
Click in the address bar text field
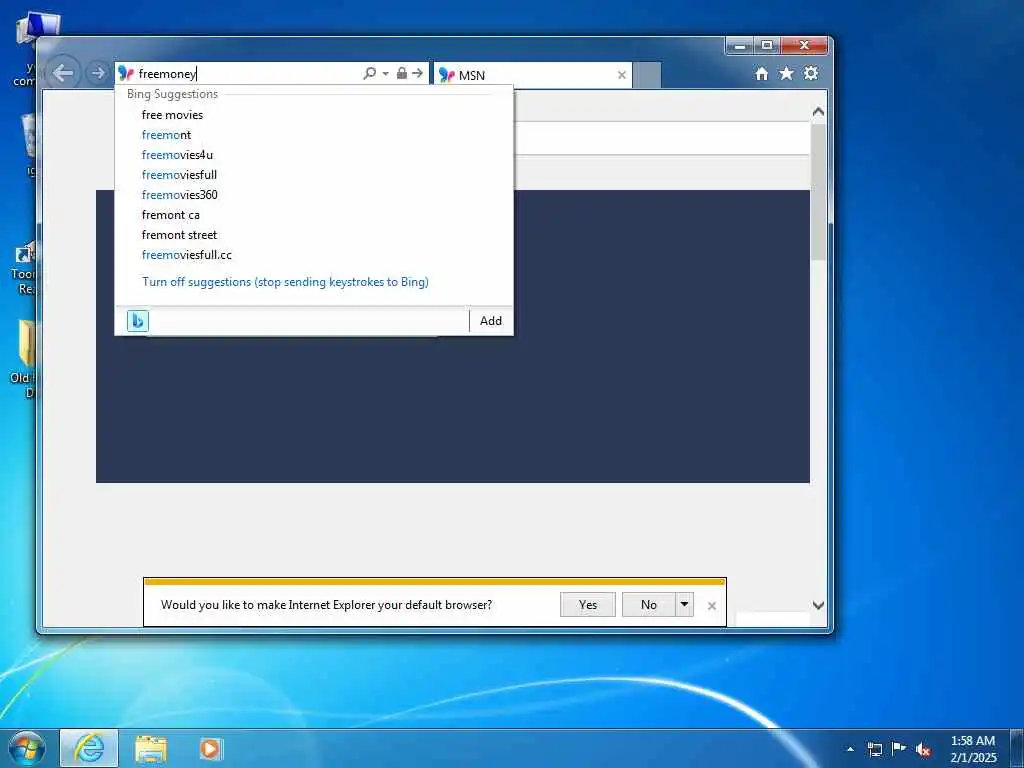point(248,74)
